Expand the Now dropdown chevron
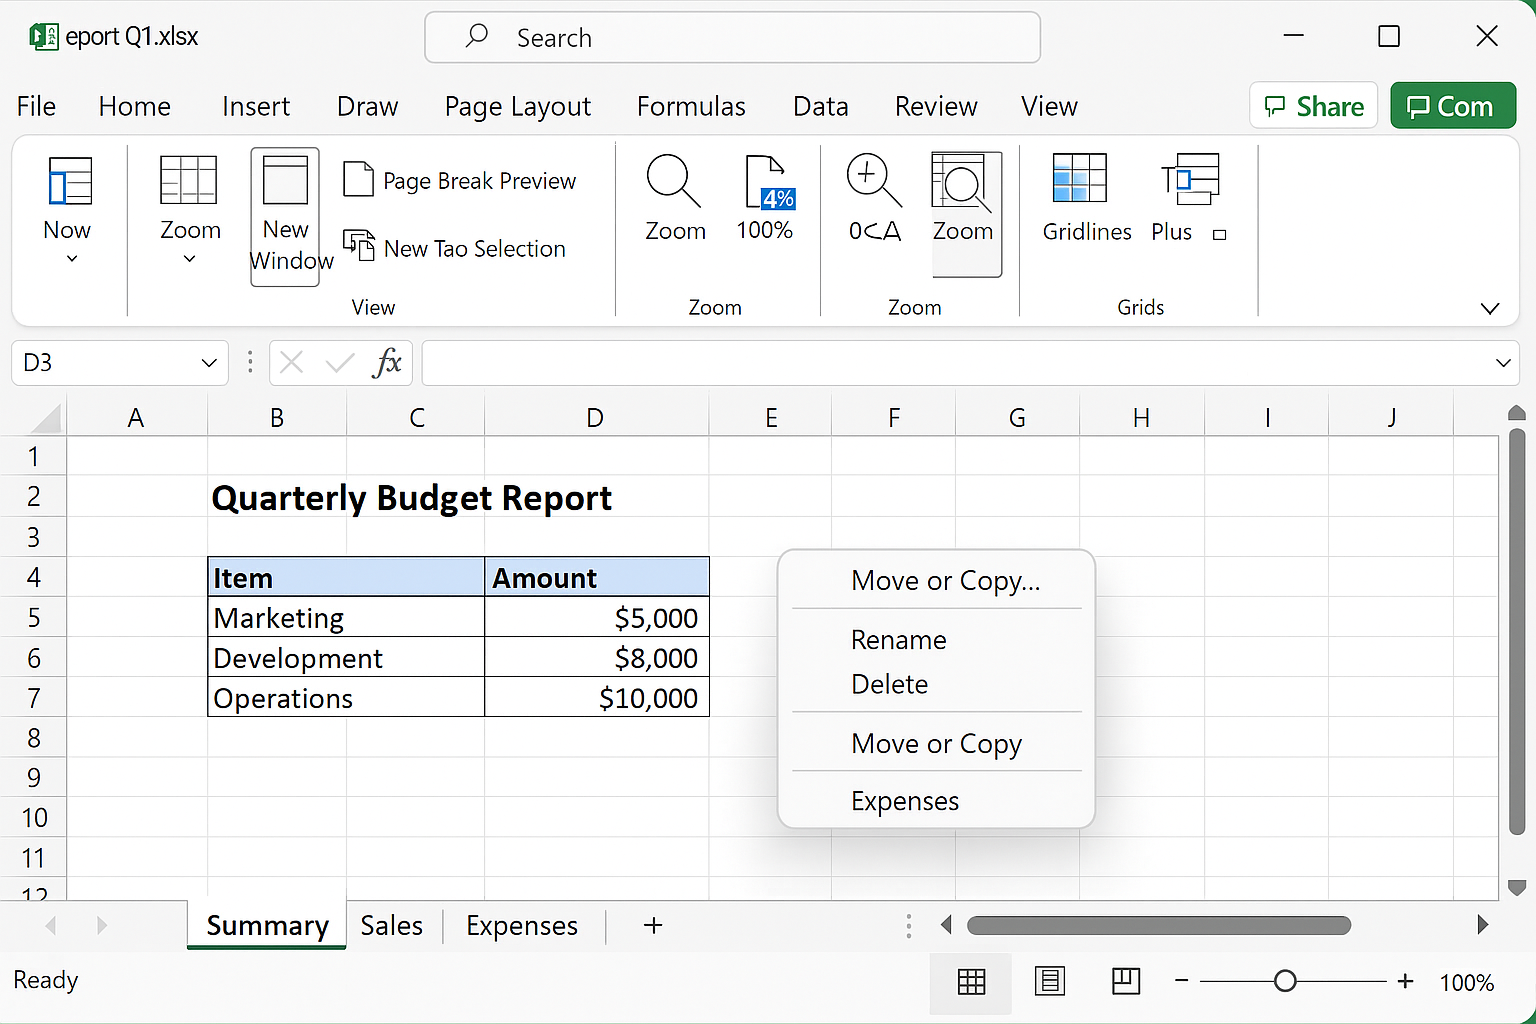The image size is (1536, 1024). click(72, 259)
